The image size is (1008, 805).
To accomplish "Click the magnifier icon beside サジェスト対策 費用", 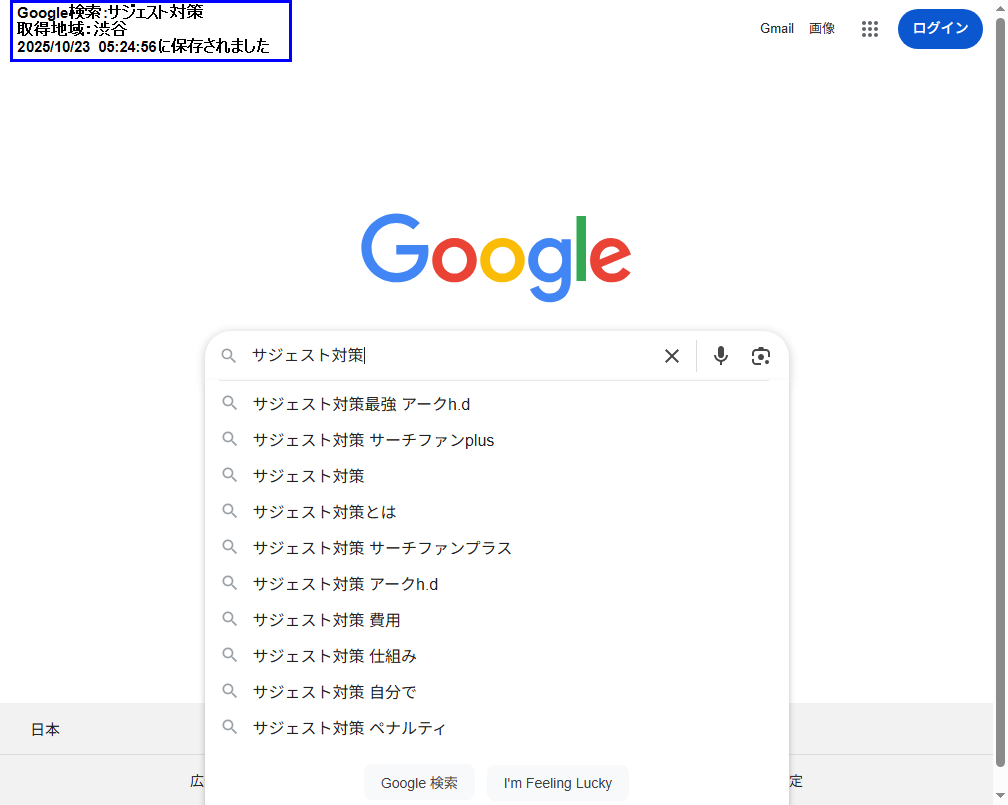I will click(x=230, y=619).
